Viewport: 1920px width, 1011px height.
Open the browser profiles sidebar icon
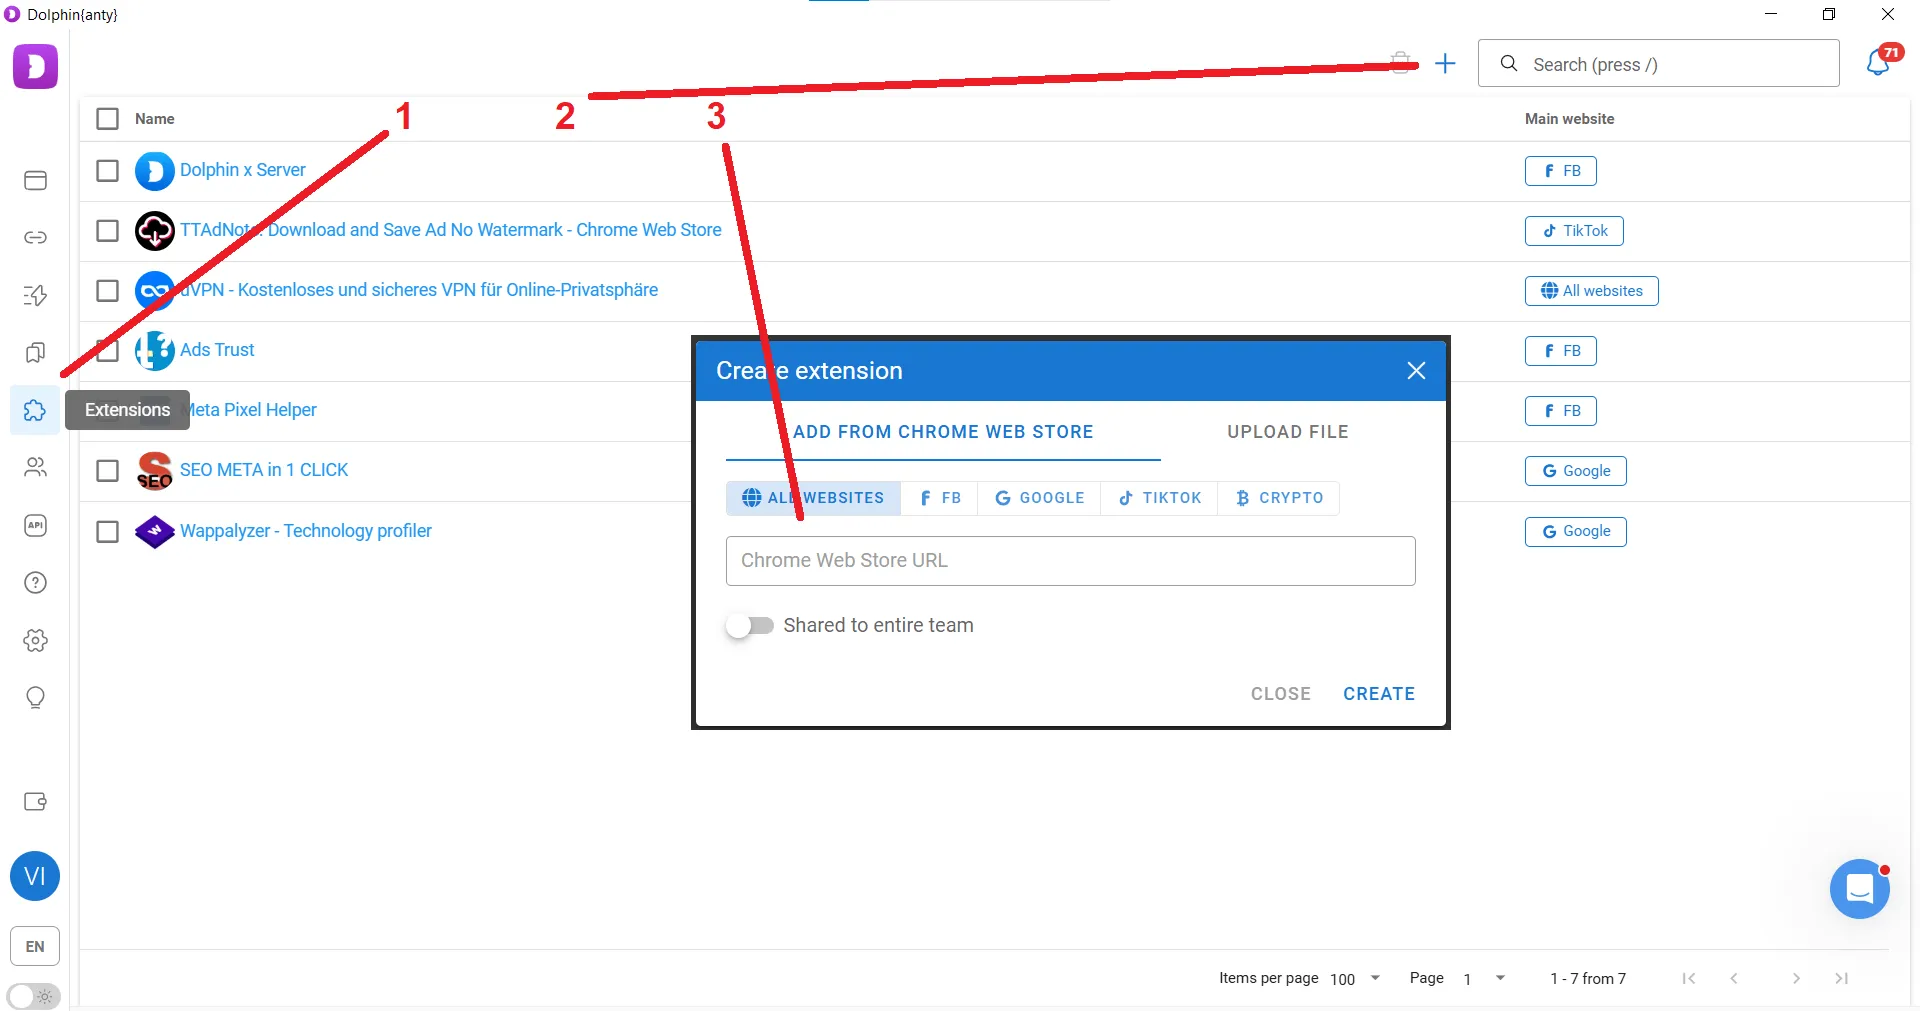pos(35,180)
